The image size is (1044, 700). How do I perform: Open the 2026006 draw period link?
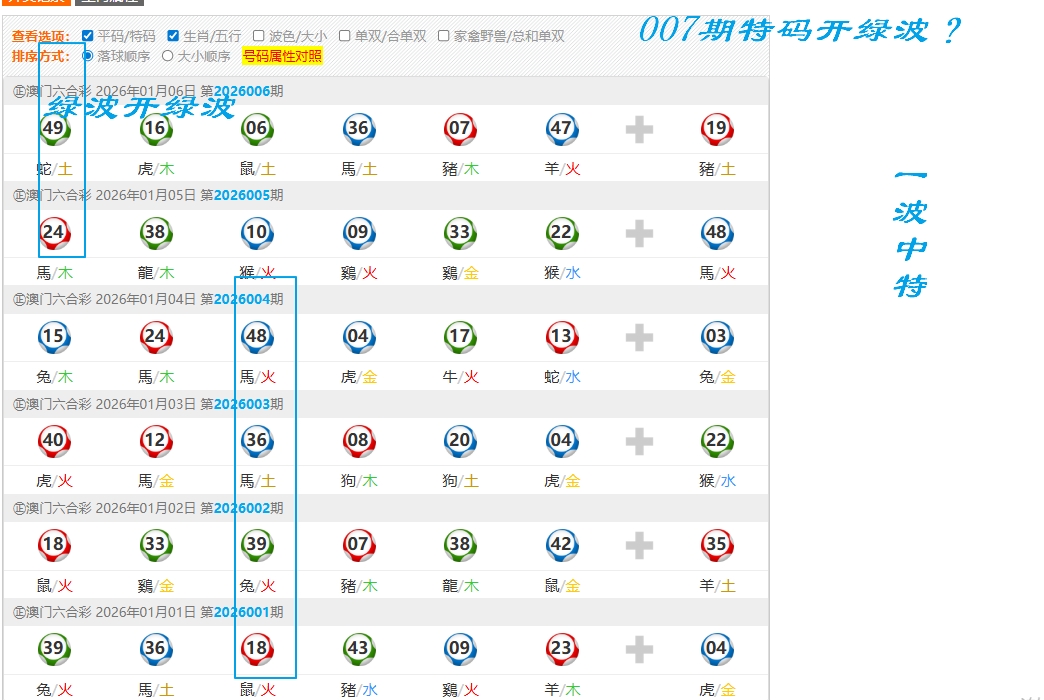[x=242, y=91]
